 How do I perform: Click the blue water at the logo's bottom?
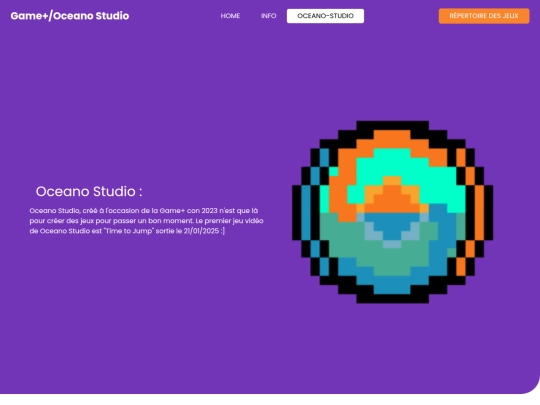point(392,286)
